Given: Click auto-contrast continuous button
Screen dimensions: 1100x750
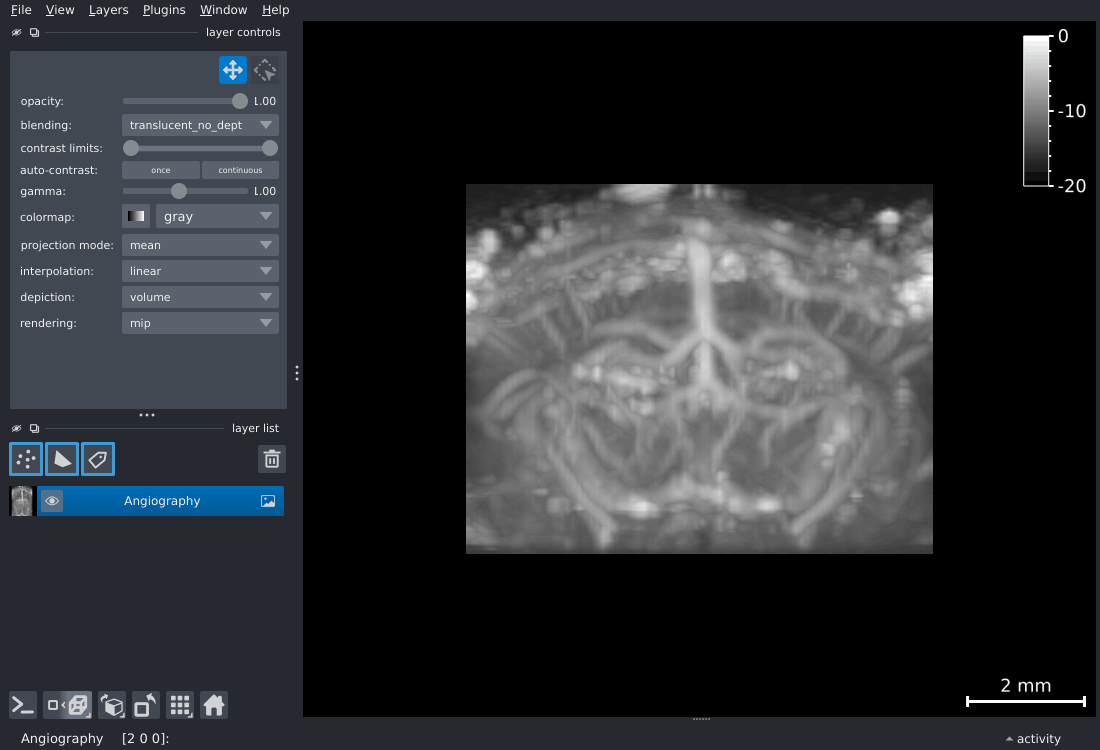Looking at the screenshot, I should [240, 170].
